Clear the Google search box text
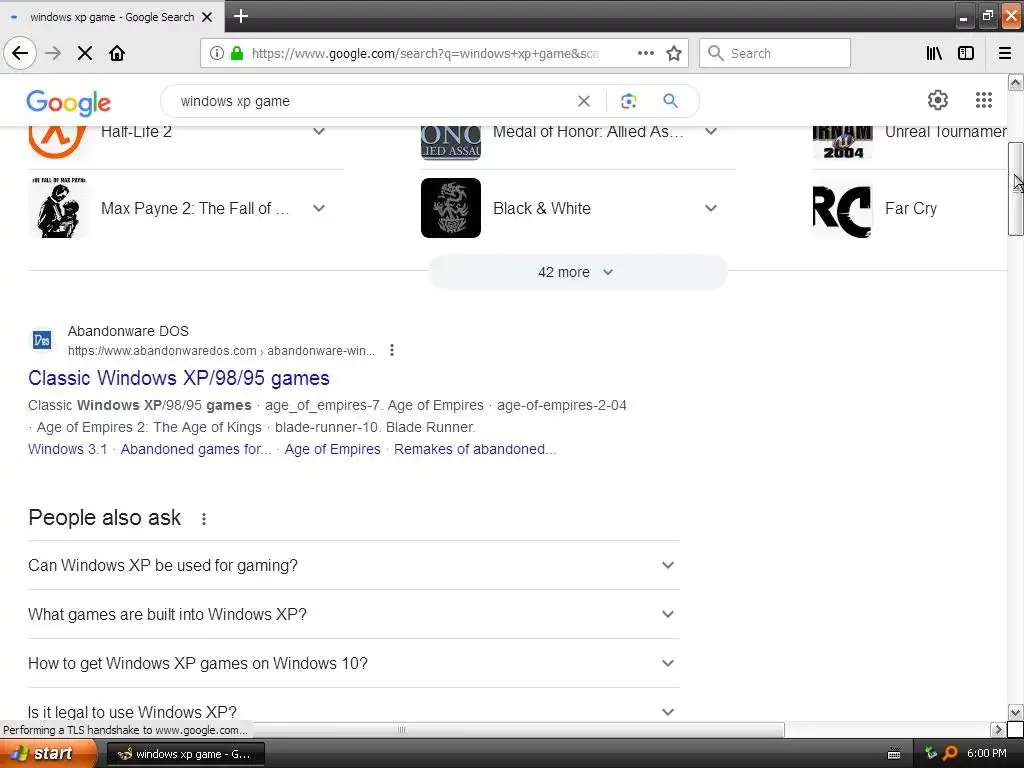This screenshot has width=1024, height=768. pos(584,101)
